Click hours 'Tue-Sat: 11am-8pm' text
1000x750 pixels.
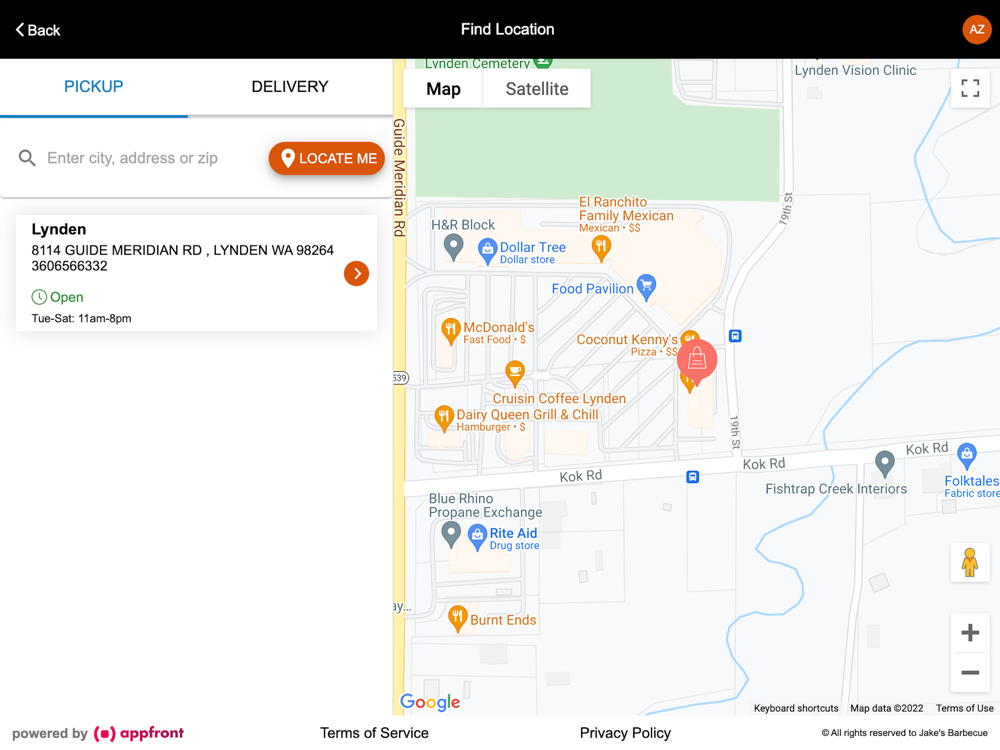point(82,318)
